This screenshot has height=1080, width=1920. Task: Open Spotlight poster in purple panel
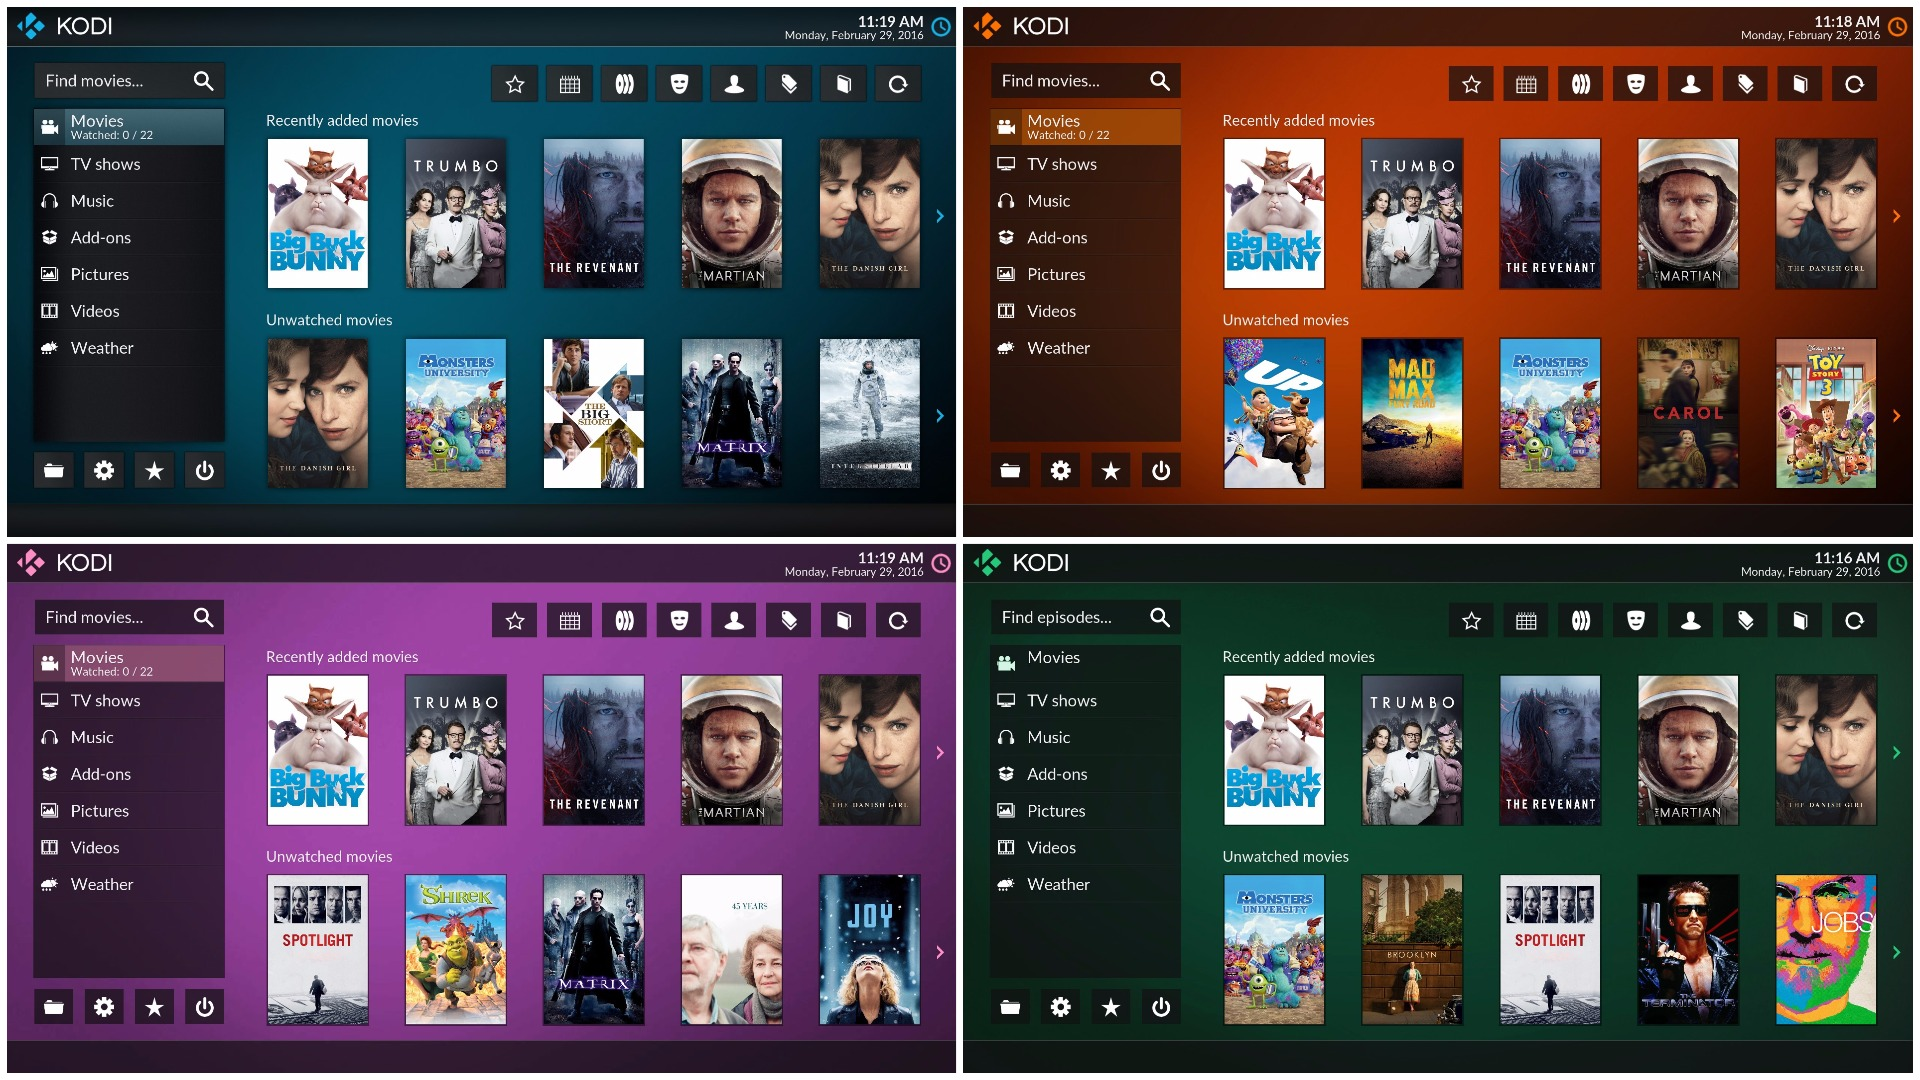(x=318, y=950)
